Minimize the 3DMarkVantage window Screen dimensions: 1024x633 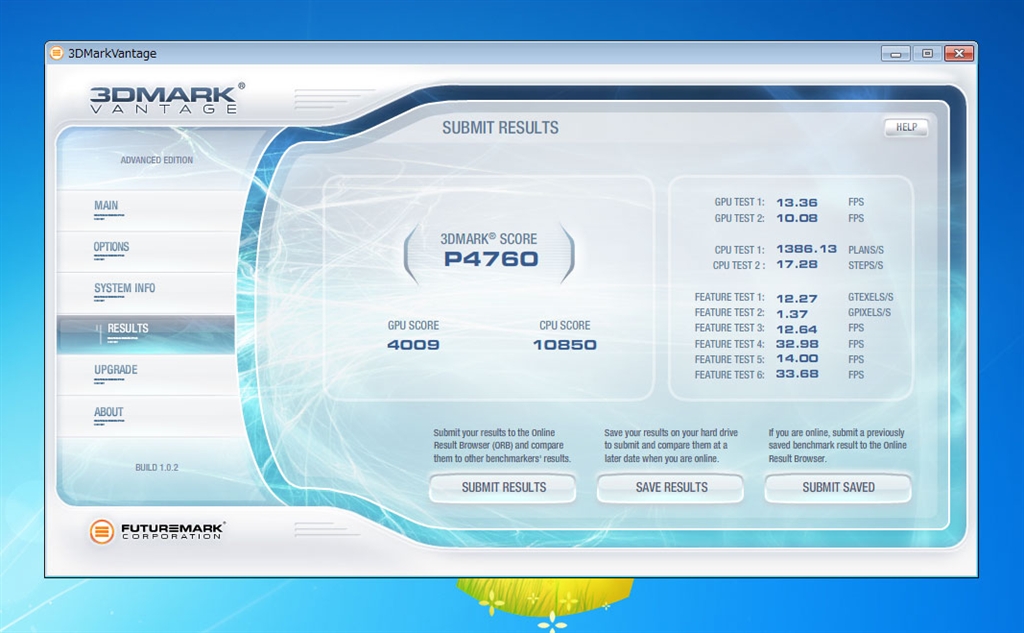(895, 54)
